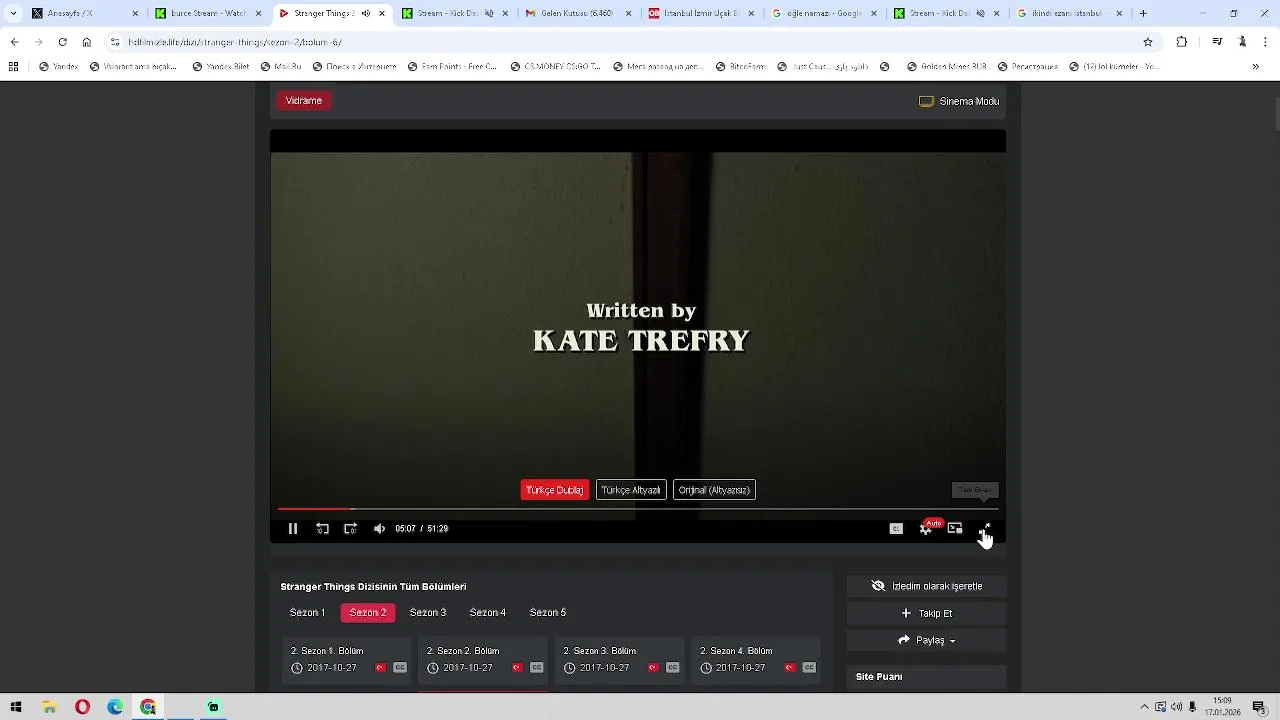This screenshot has width=1280, height=720.
Task: Open Chrome from the taskbar
Action: (x=148, y=707)
